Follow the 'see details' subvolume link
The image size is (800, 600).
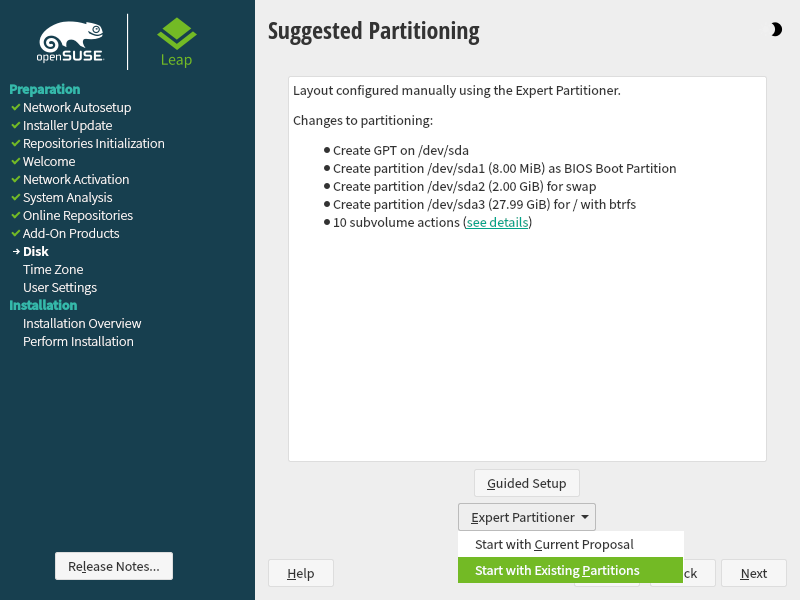coord(497,223)
